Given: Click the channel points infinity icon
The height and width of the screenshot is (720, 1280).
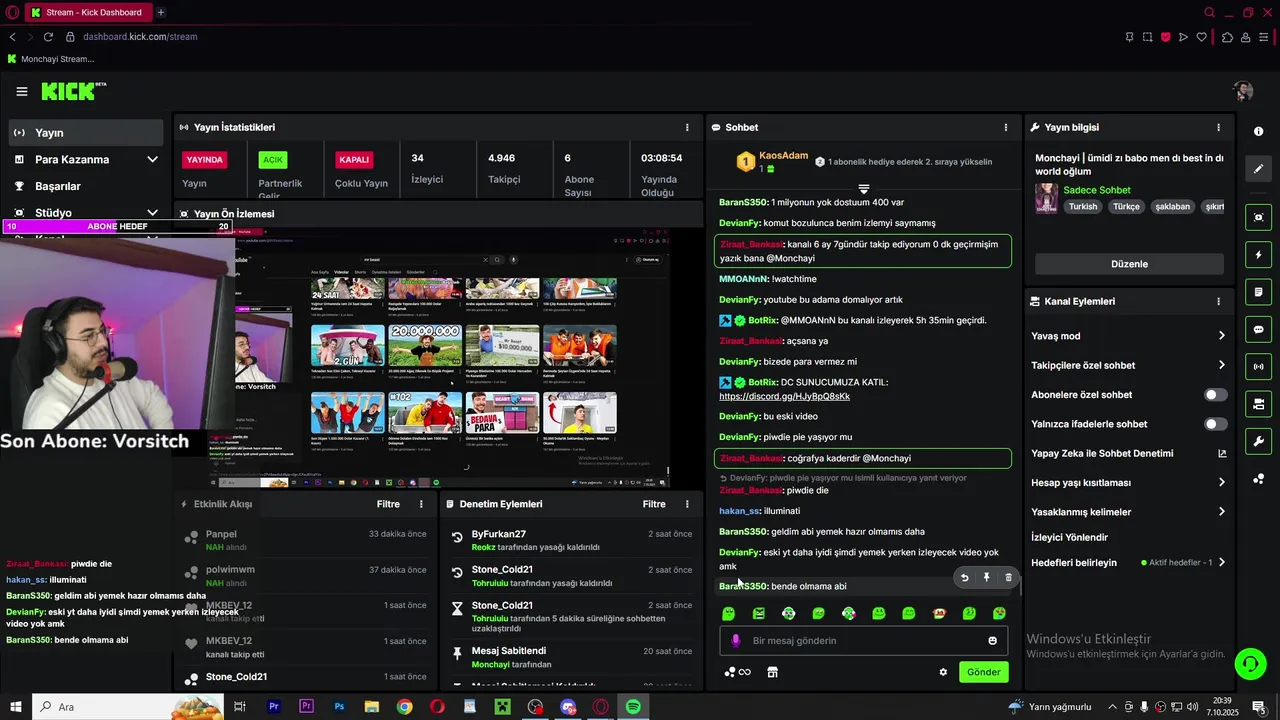Looking at the screenshot, I should tap(738, 672).
